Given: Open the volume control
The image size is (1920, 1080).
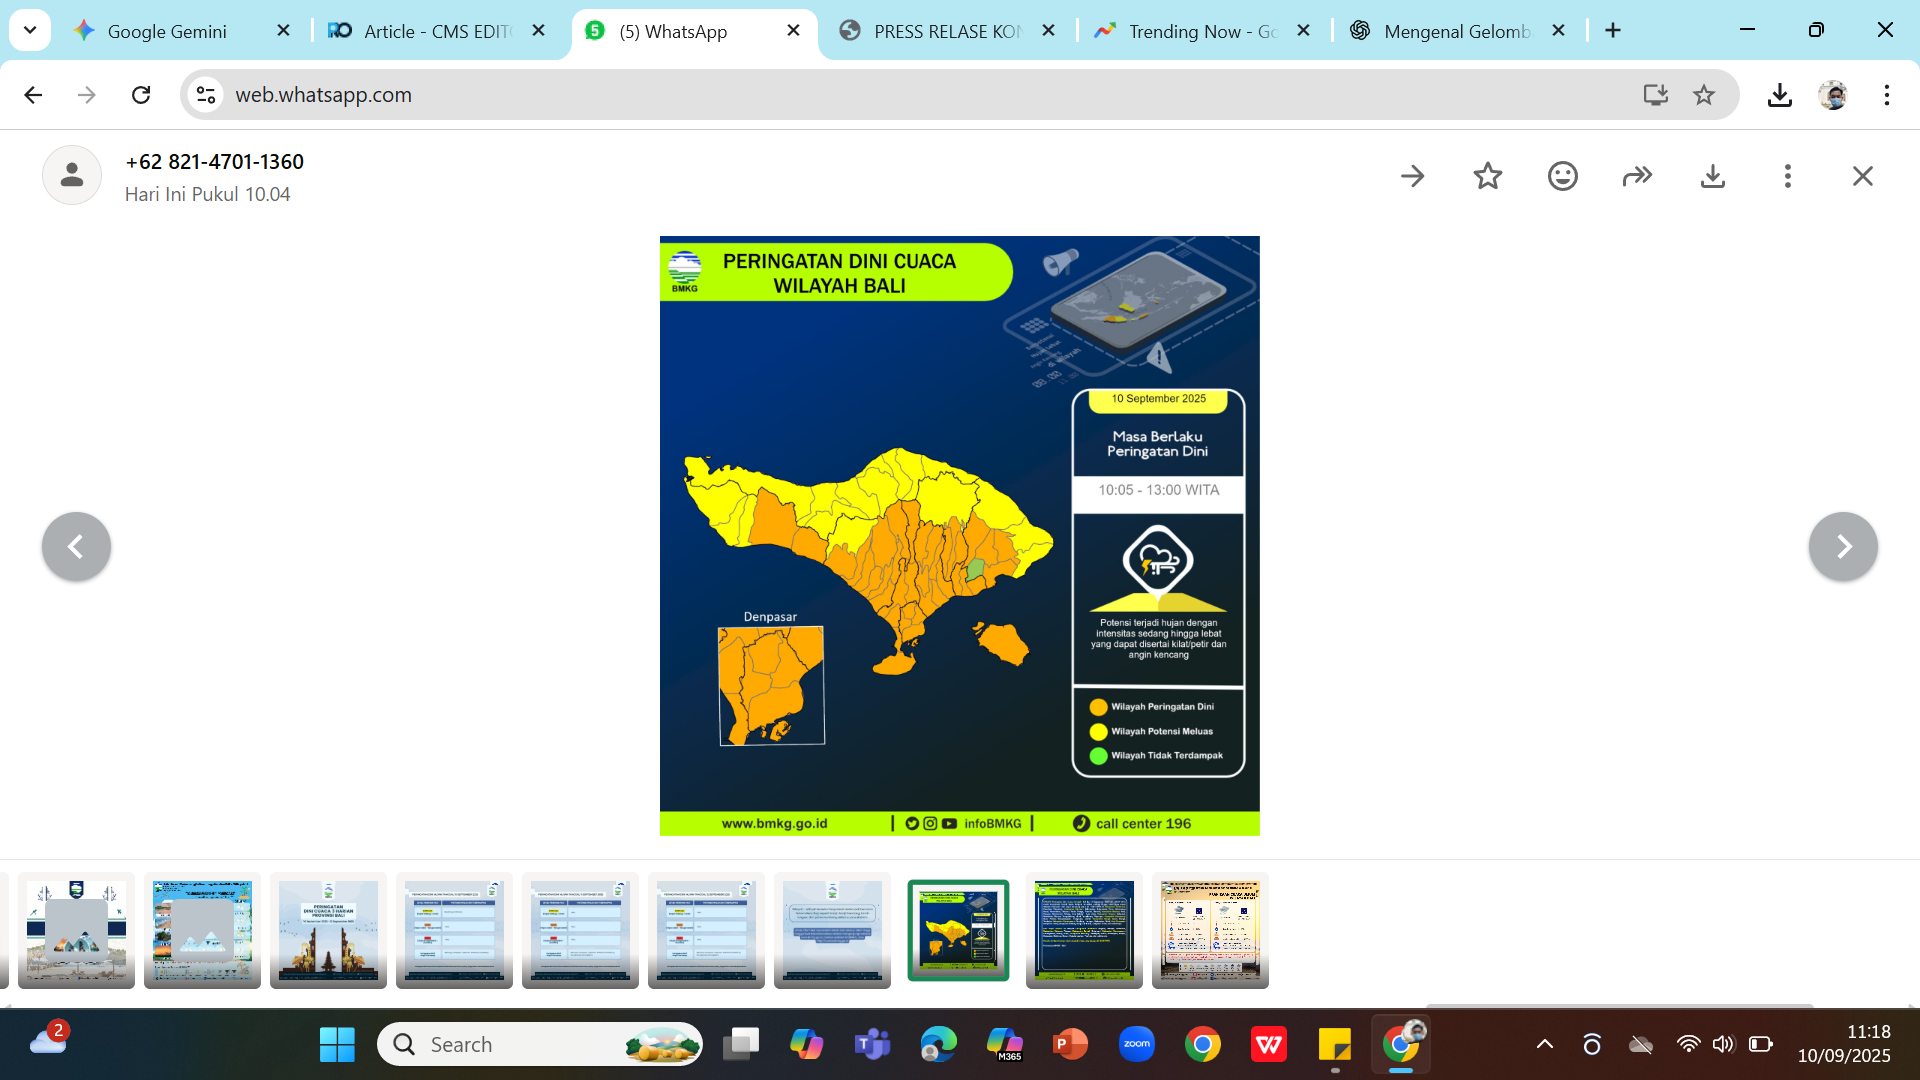Looking at the screenshot, I should (1723, 1045).
